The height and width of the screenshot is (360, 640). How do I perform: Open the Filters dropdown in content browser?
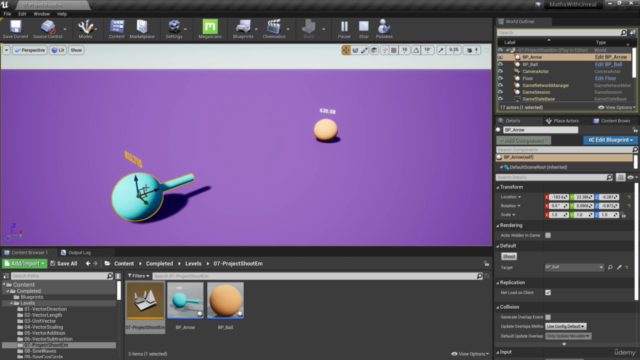pyautogui.click(x=138, y=276)
